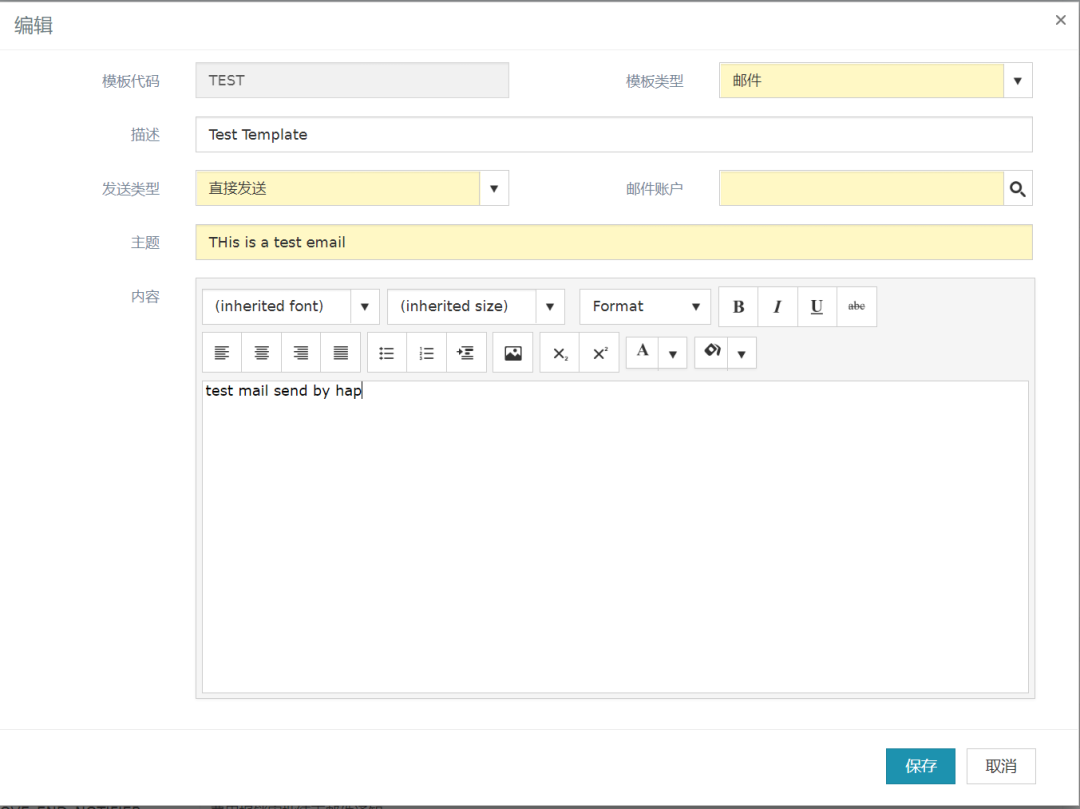Click the 主题 subject field
The image size is (1080, 809).
(x=614, y=242)
